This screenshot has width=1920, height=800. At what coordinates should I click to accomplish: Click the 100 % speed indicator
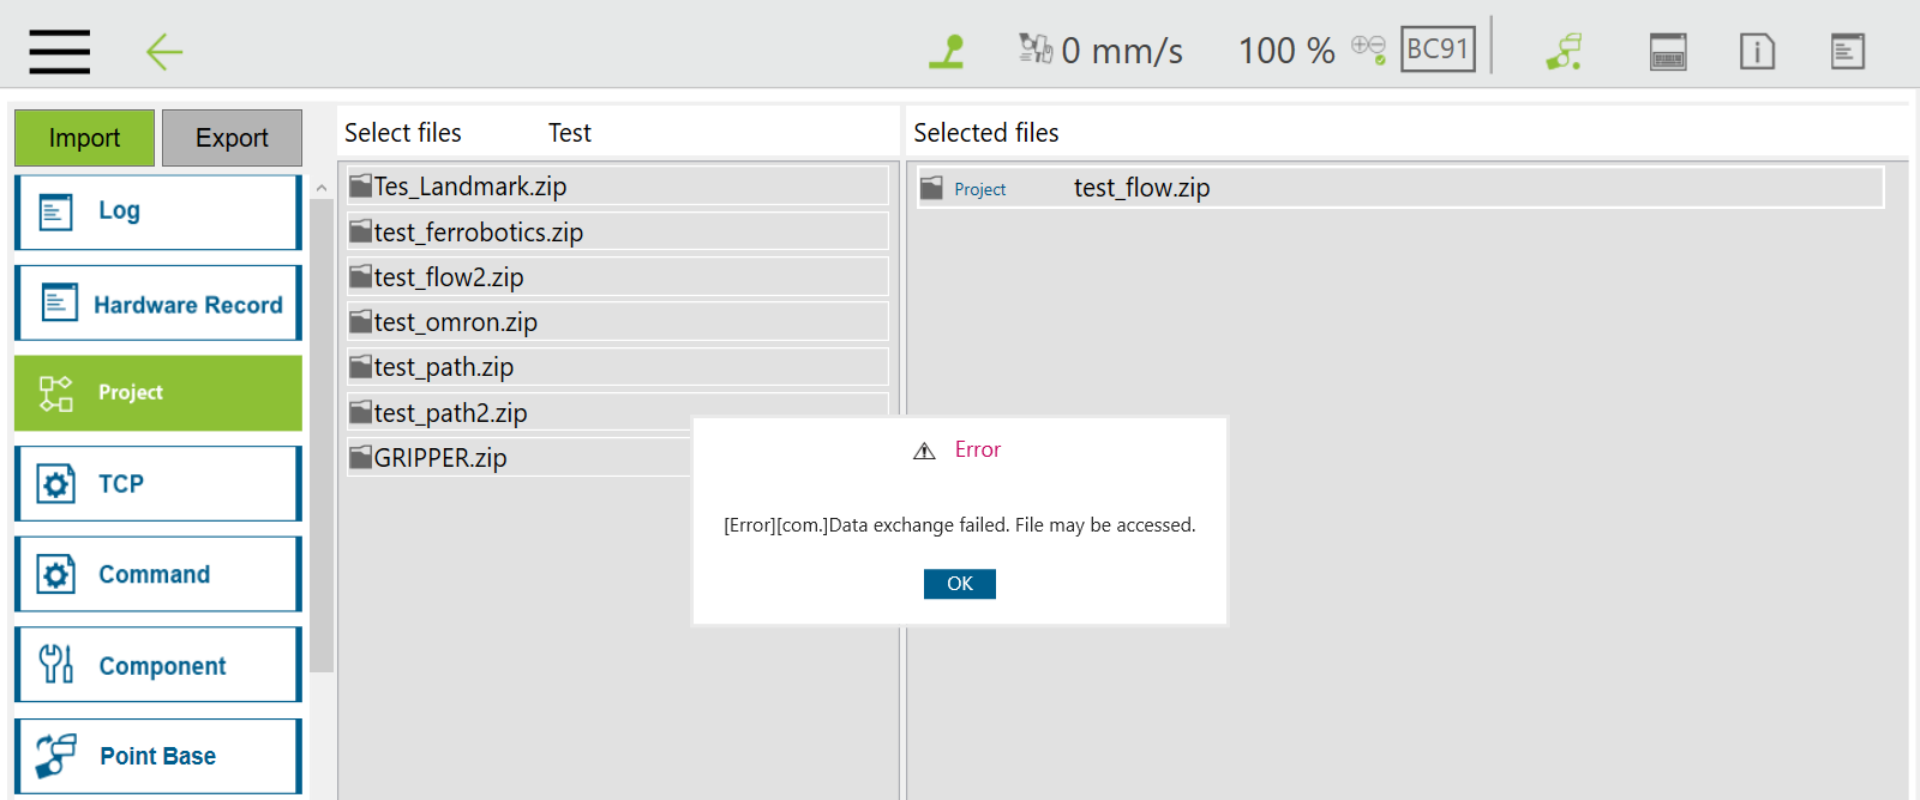point(1286,51)
